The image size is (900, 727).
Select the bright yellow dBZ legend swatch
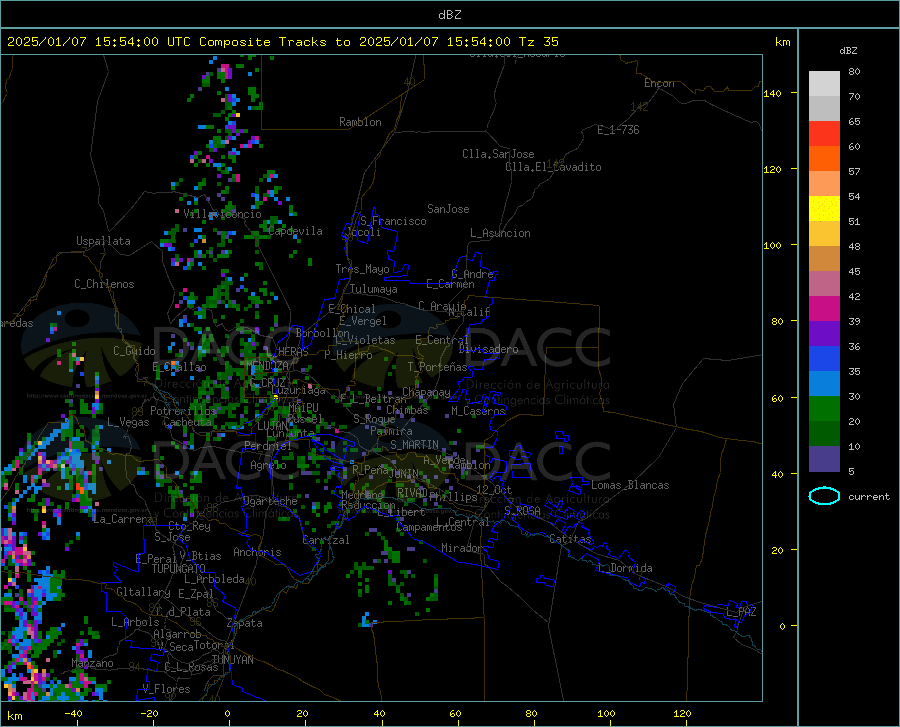824,209
